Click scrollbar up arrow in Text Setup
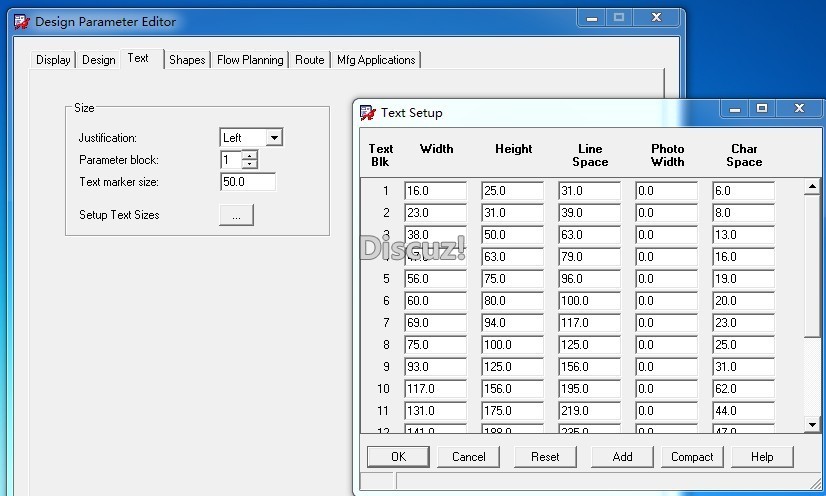The height and width of the screenshot is (496, 826). click(x=812, y=186)
